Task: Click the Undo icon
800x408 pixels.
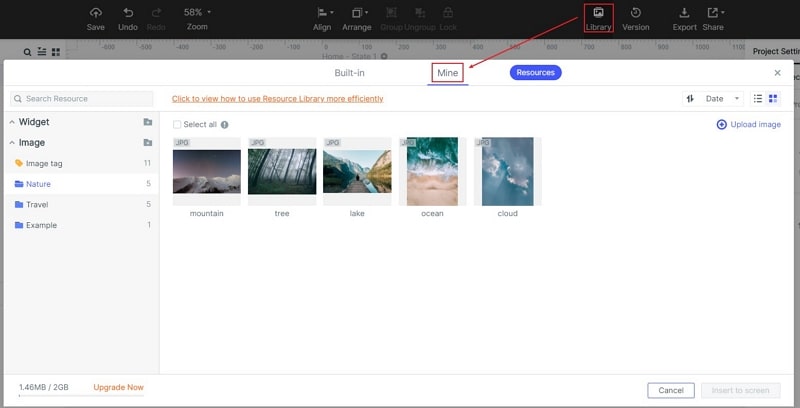Action: (128, 13)
